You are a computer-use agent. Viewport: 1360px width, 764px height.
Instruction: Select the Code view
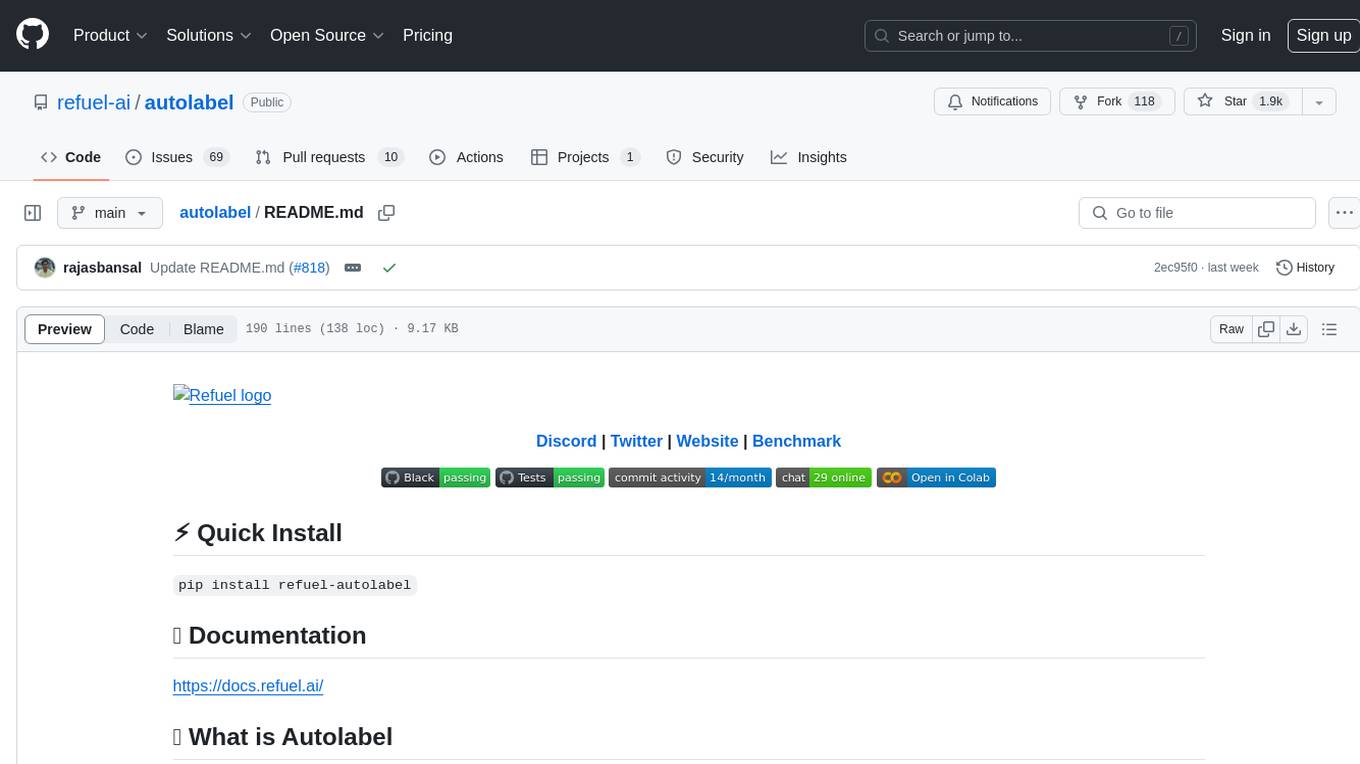pos(137,329)
